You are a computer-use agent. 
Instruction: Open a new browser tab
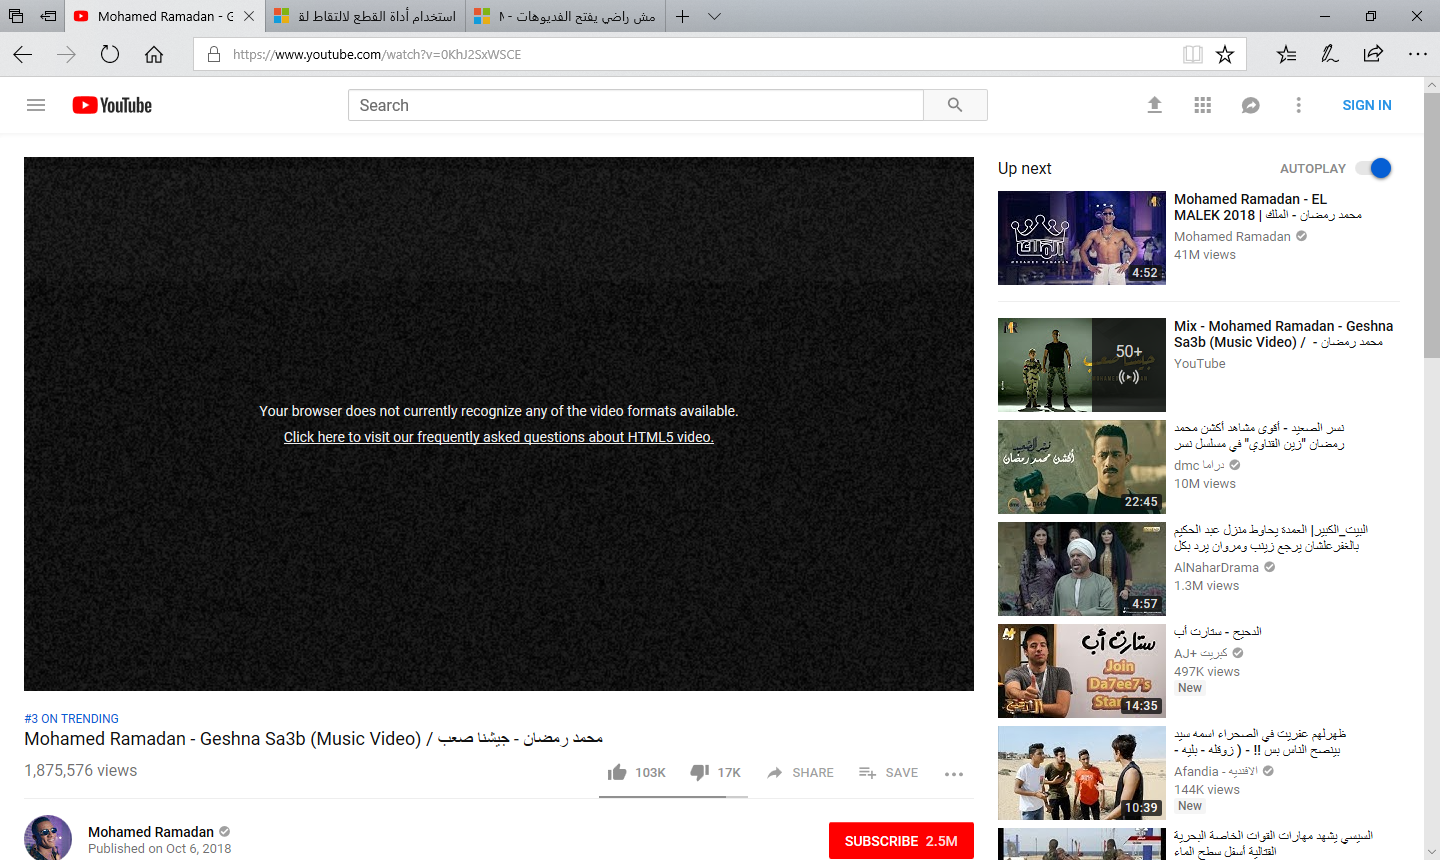pos(682,16)
